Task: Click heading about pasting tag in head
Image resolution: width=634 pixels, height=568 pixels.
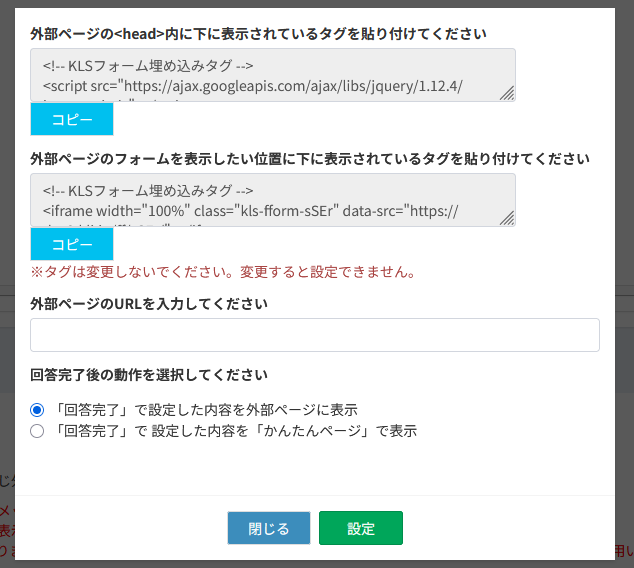Action: 258,34
